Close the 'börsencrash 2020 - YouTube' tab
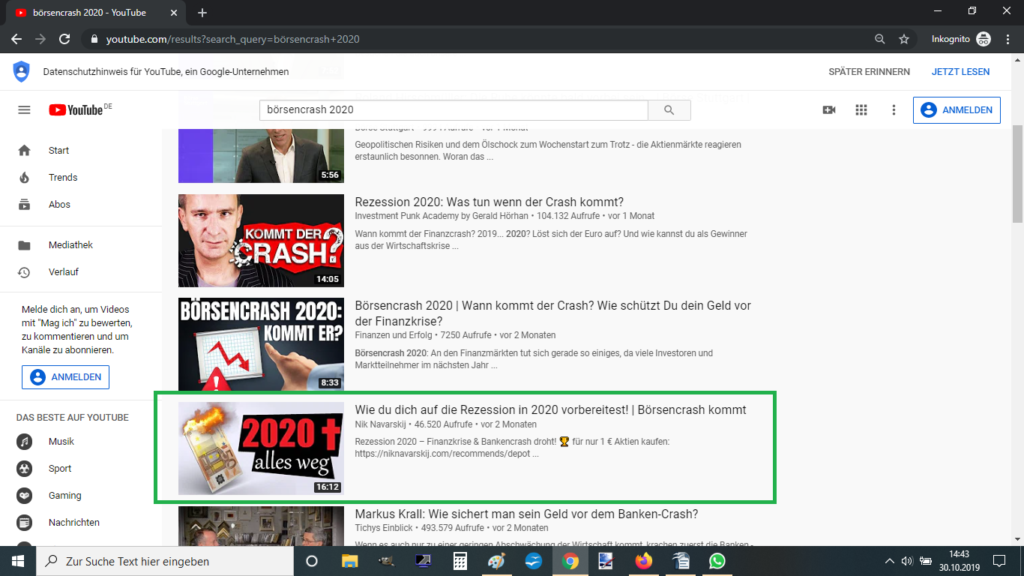The height and width of the screenshot is (576, 1024). point(174,12)
